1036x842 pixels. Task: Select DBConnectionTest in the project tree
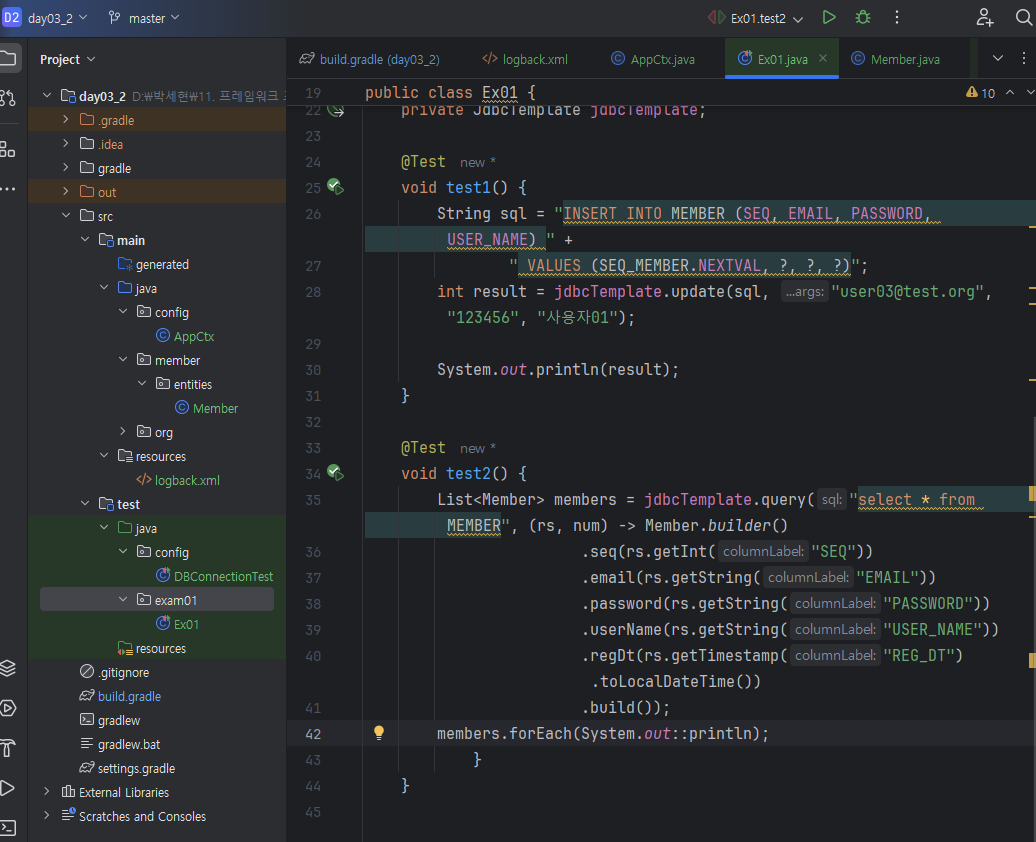[222, 576]
